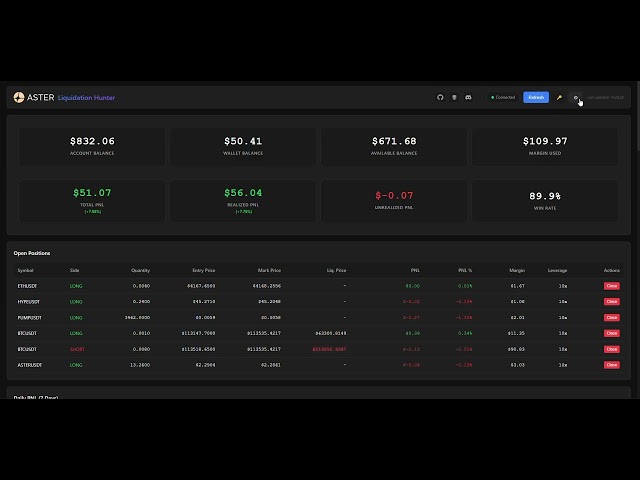Click the PNL % column header
The image size is (640, 480).
(465, 270)
